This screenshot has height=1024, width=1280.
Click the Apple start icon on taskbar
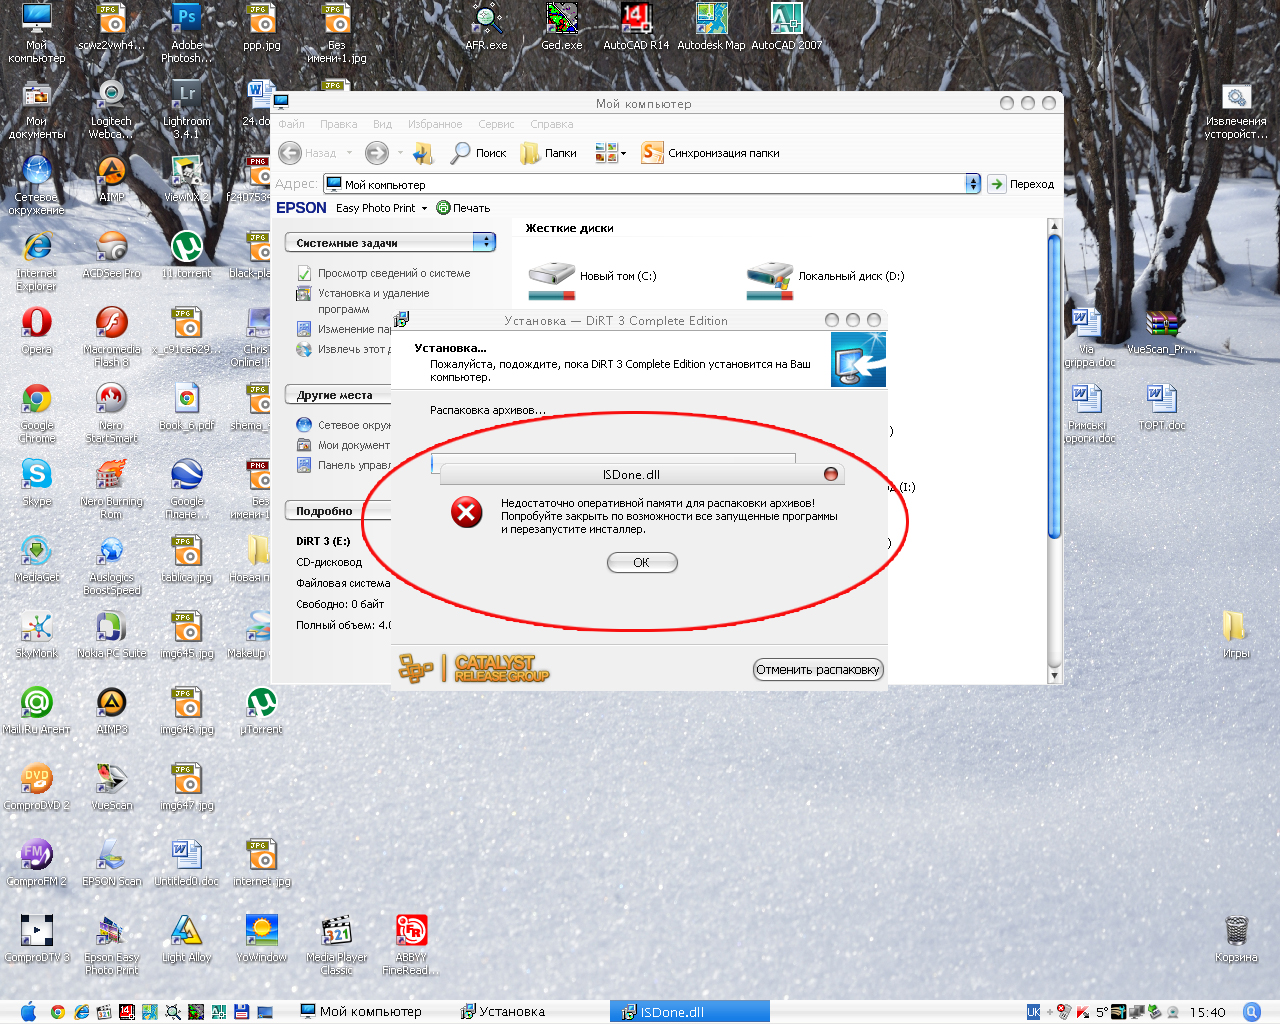point(28,1012)
